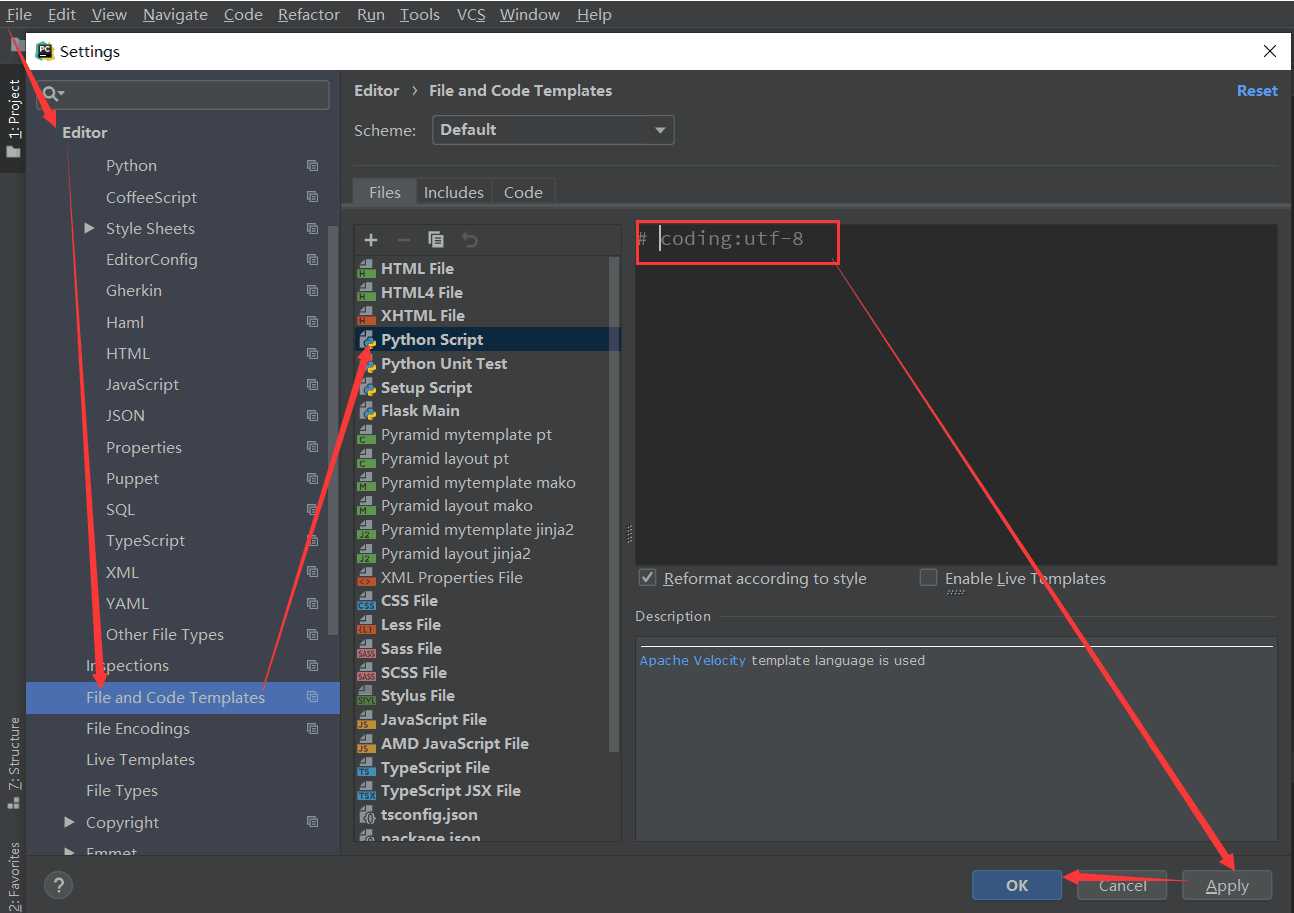Expand the Copyright tree node
Viewport: 1294px width, 913px height.
(x=69, y=822)
